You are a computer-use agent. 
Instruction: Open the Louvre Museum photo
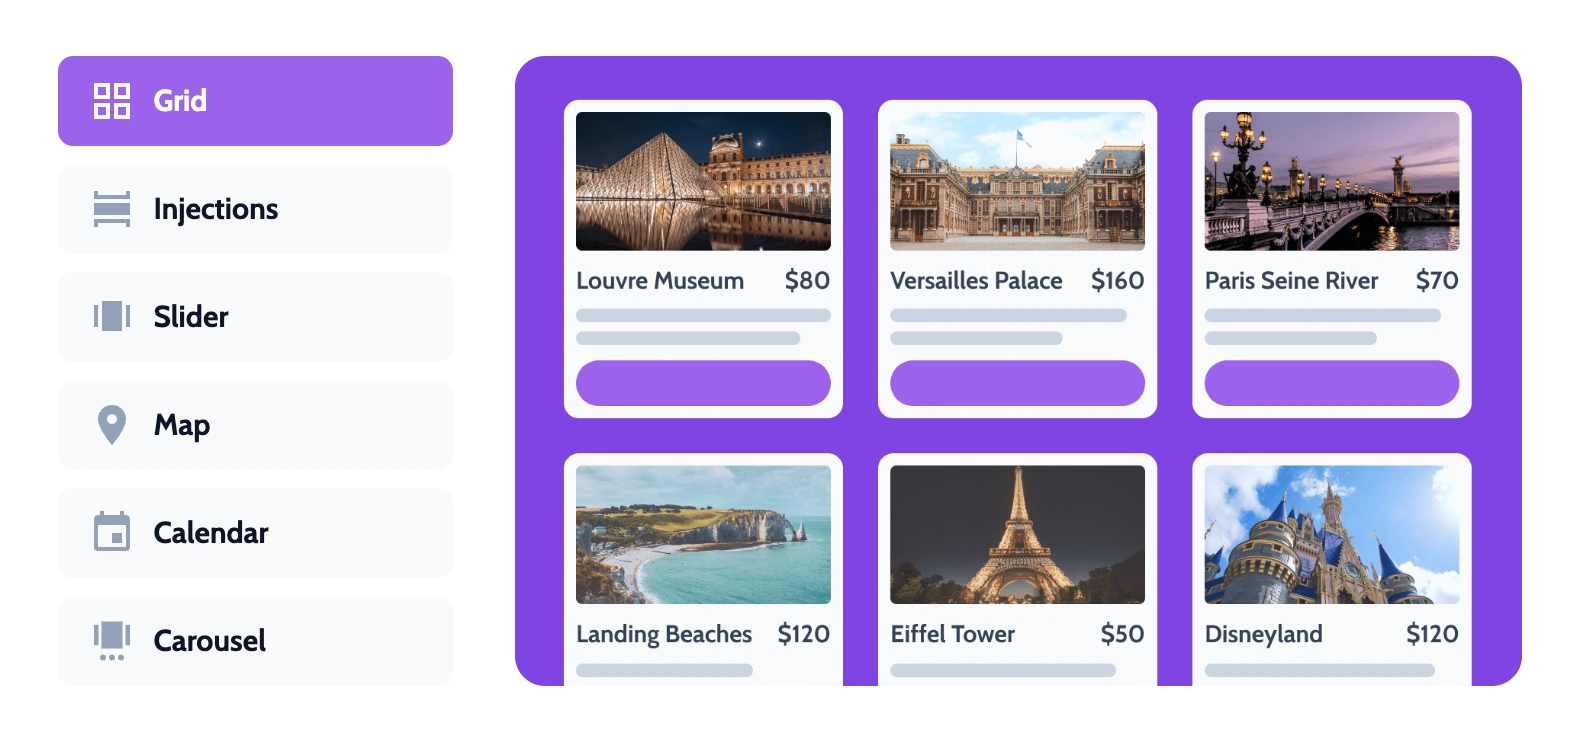coord(703,181)
